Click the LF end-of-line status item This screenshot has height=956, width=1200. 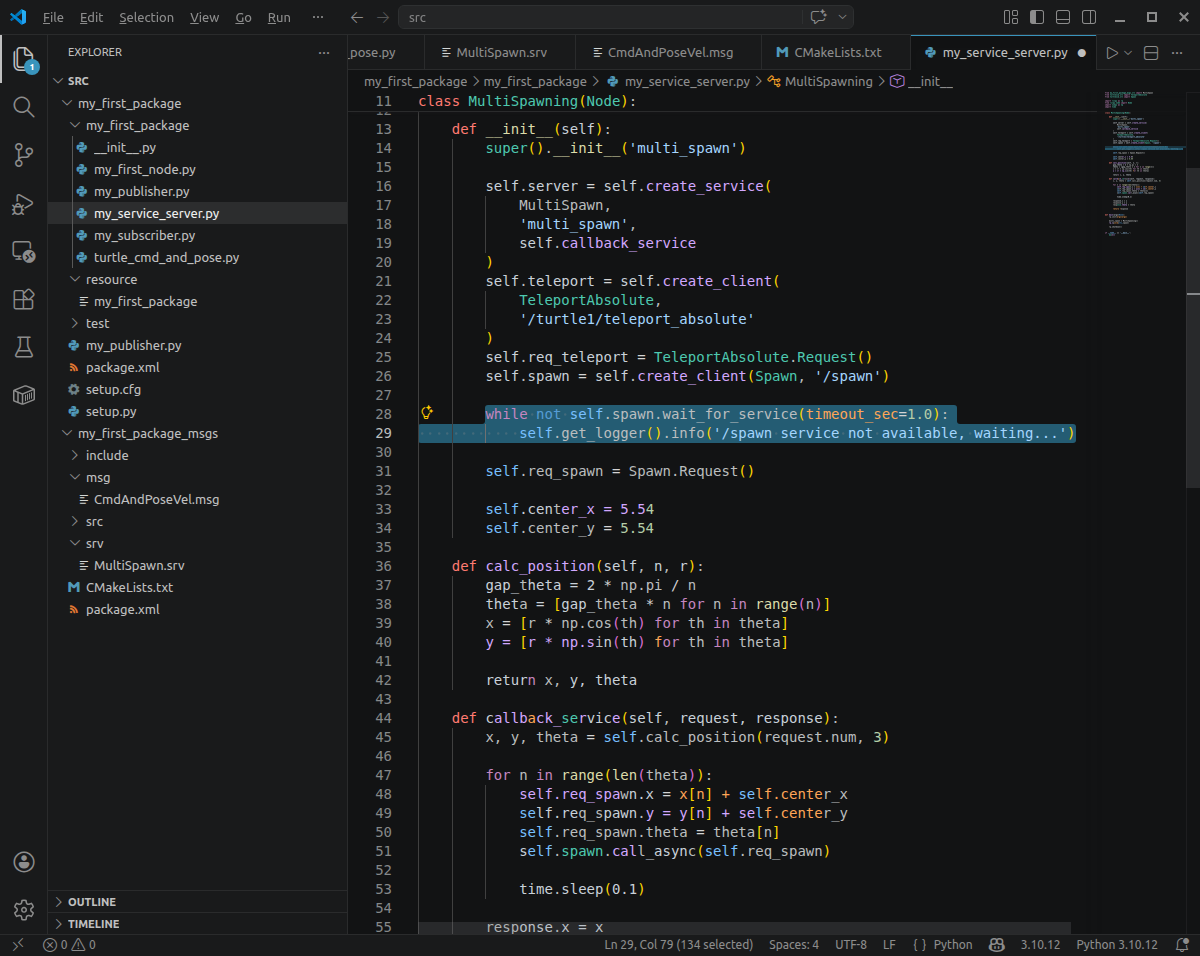[889, 944]
